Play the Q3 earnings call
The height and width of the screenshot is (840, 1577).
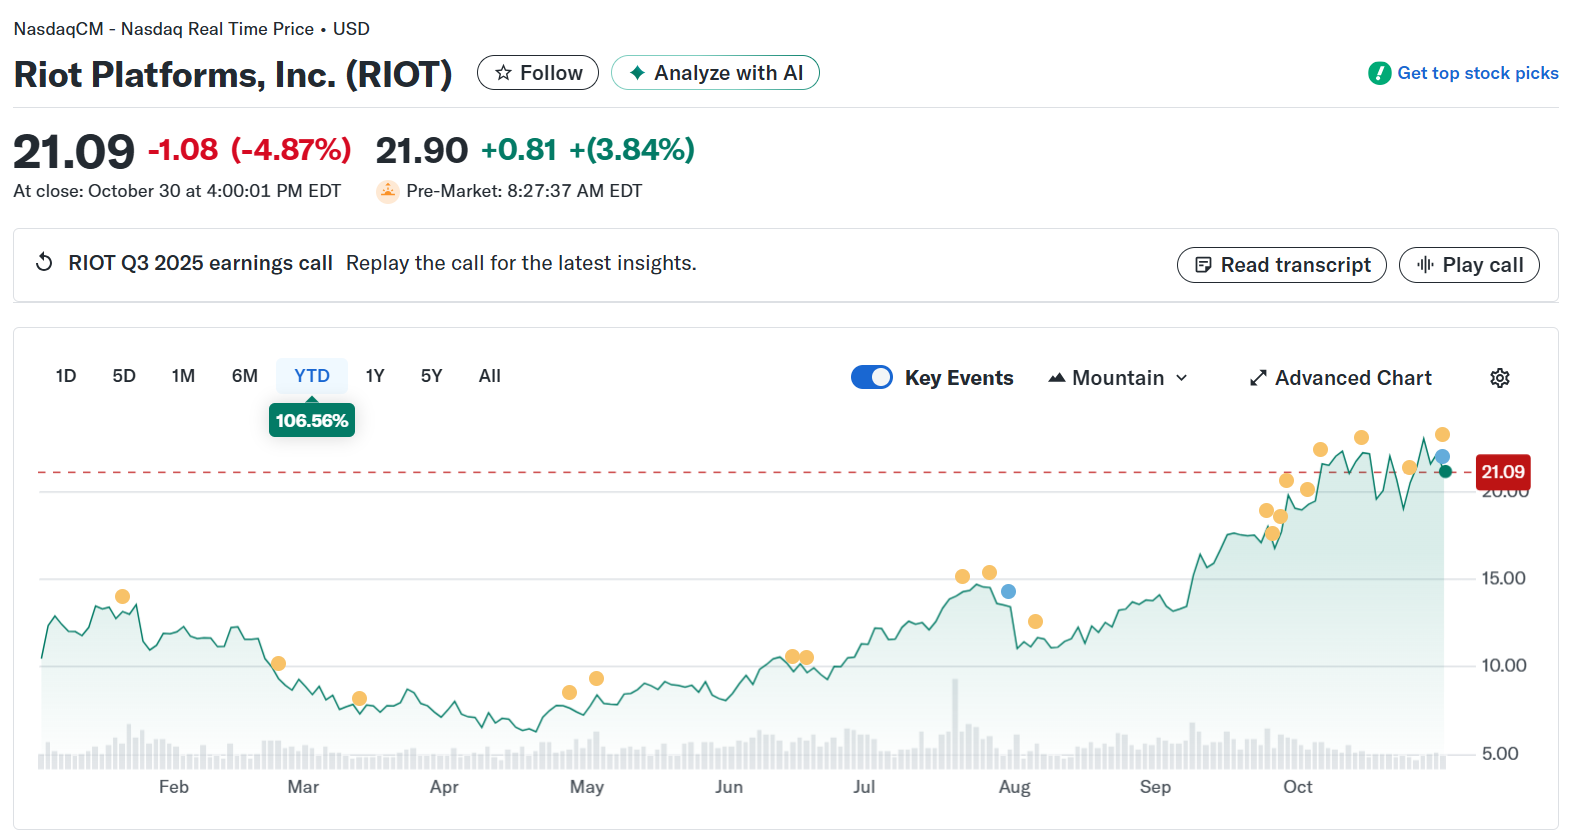point(1469,265)
